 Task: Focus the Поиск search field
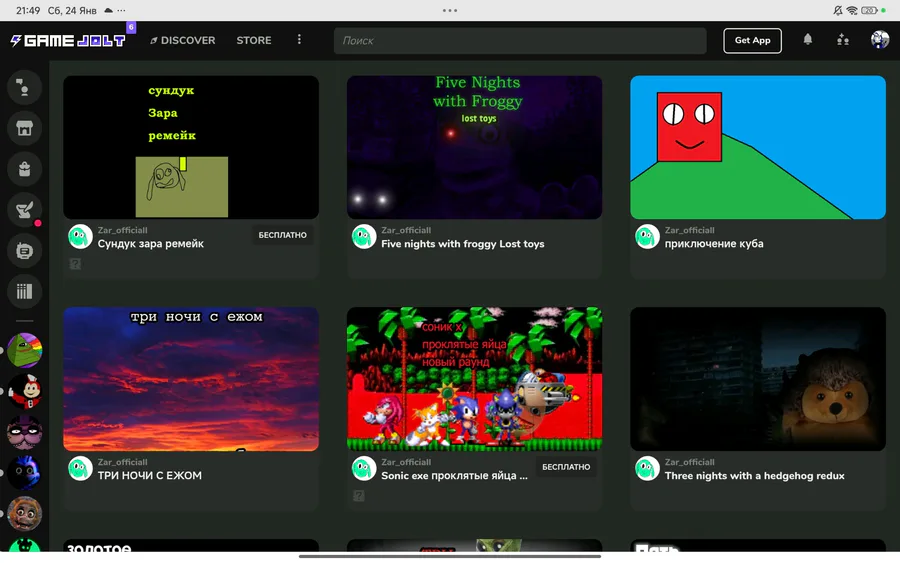click(520, 41)
